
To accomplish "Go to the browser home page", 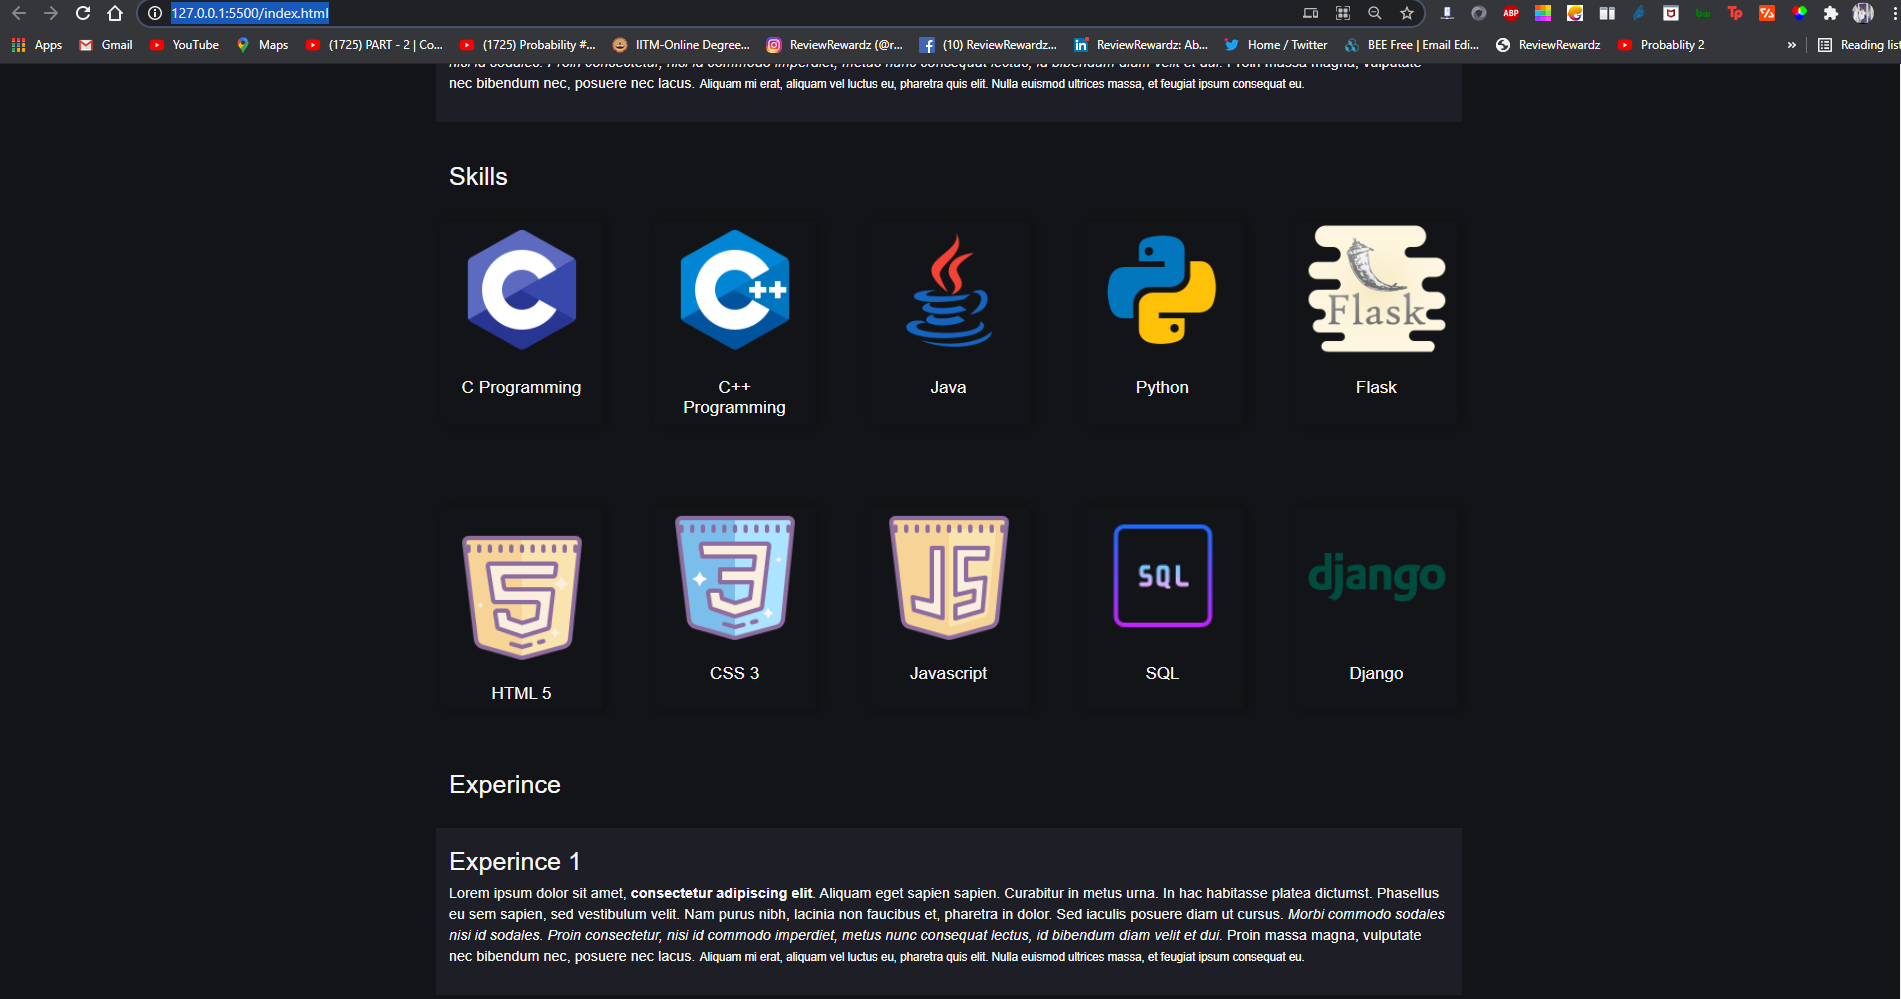I will [115, 13].
